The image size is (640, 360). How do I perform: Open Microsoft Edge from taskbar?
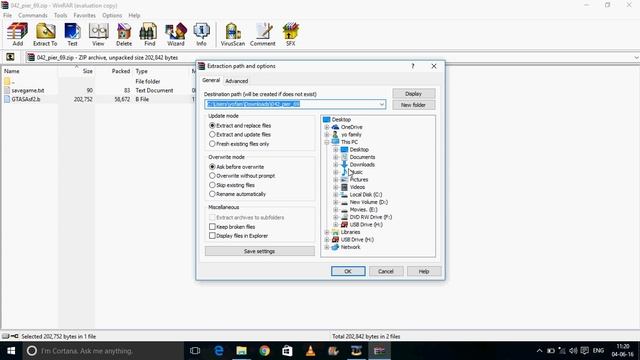(219, 351)
